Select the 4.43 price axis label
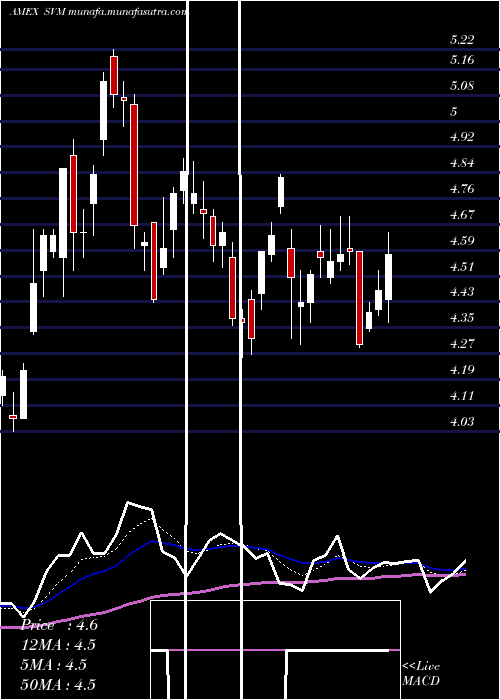This screenshot has height=700, width=500. (462, 292)
